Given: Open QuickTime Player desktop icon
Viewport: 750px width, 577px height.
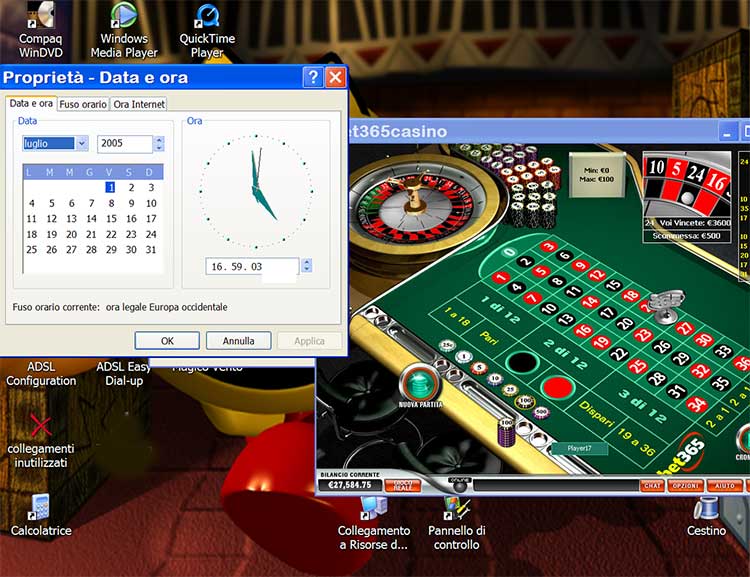Looking at the screenshot, I should tap(207, 30).
